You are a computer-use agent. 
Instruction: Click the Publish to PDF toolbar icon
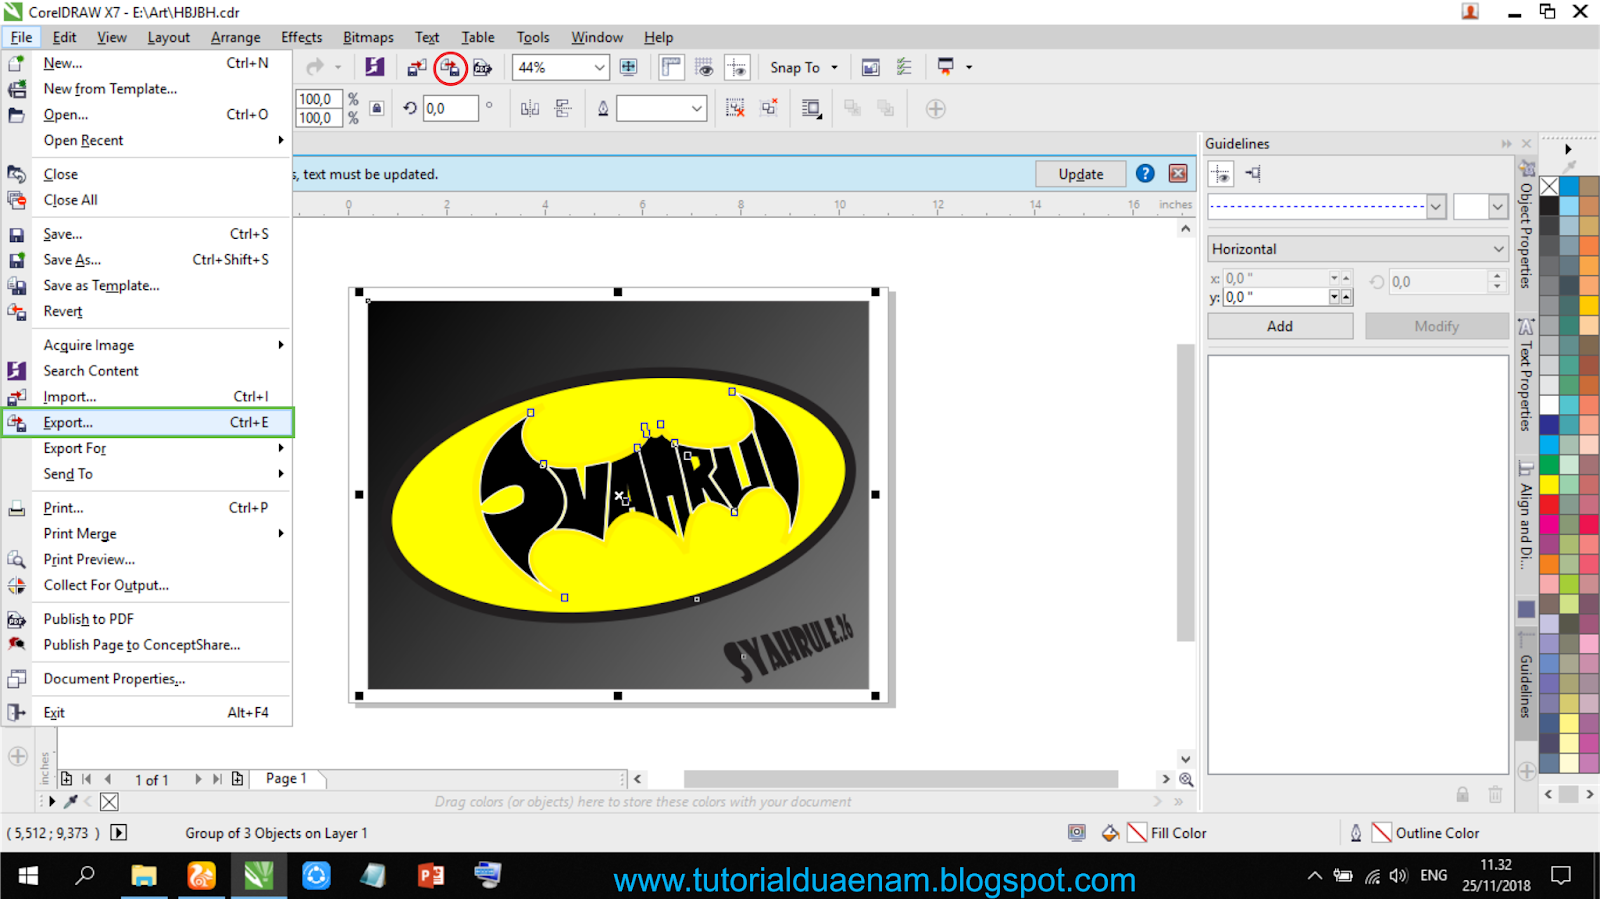[483, 67]
